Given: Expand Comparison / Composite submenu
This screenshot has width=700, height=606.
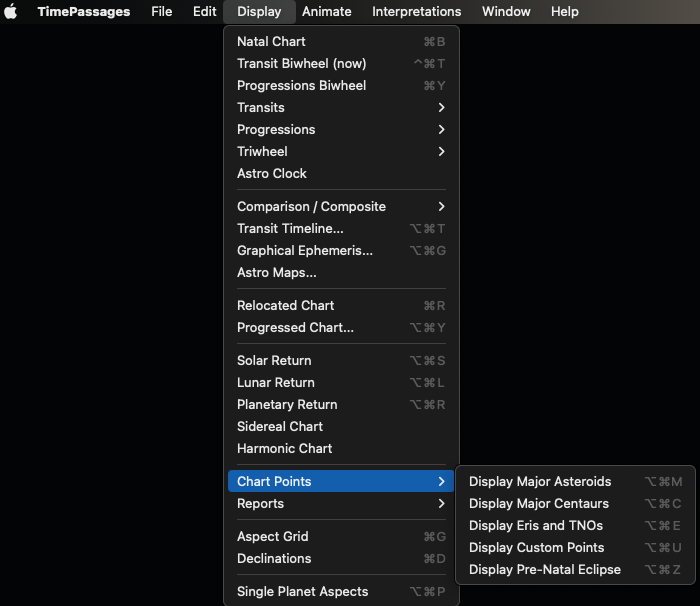Looking at the screenshot, I should coord(341,206).
